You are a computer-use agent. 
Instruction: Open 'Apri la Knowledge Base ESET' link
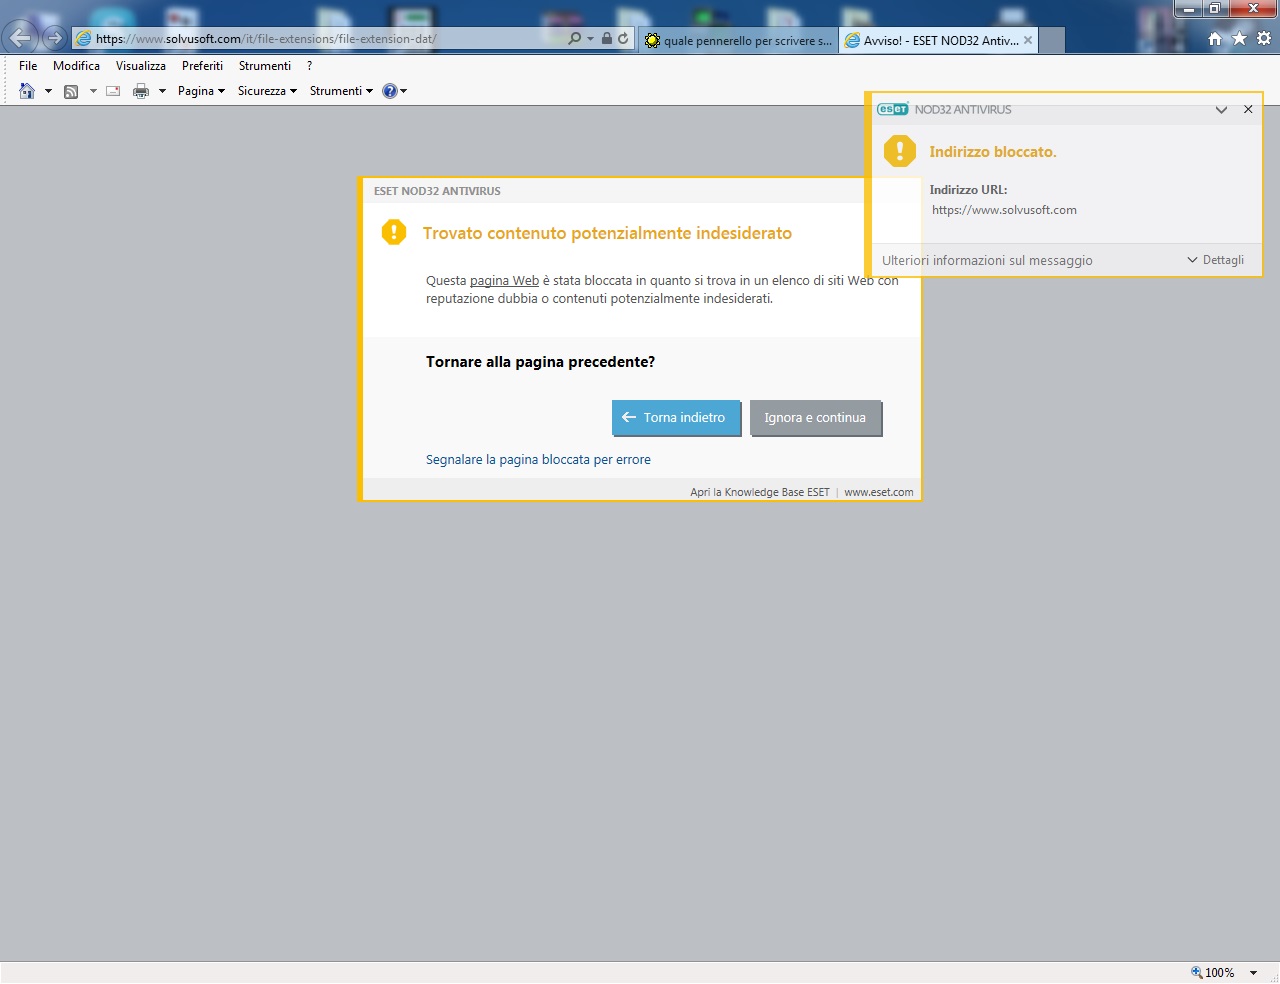760,492
